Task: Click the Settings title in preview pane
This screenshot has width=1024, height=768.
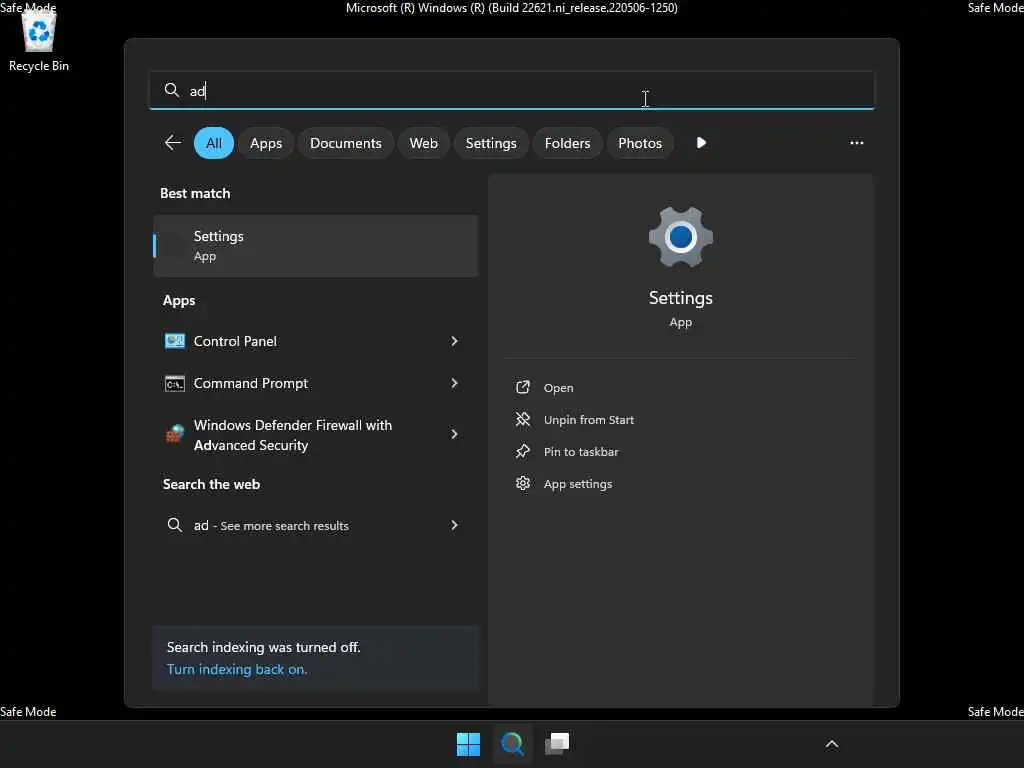Action: [680, 298]
